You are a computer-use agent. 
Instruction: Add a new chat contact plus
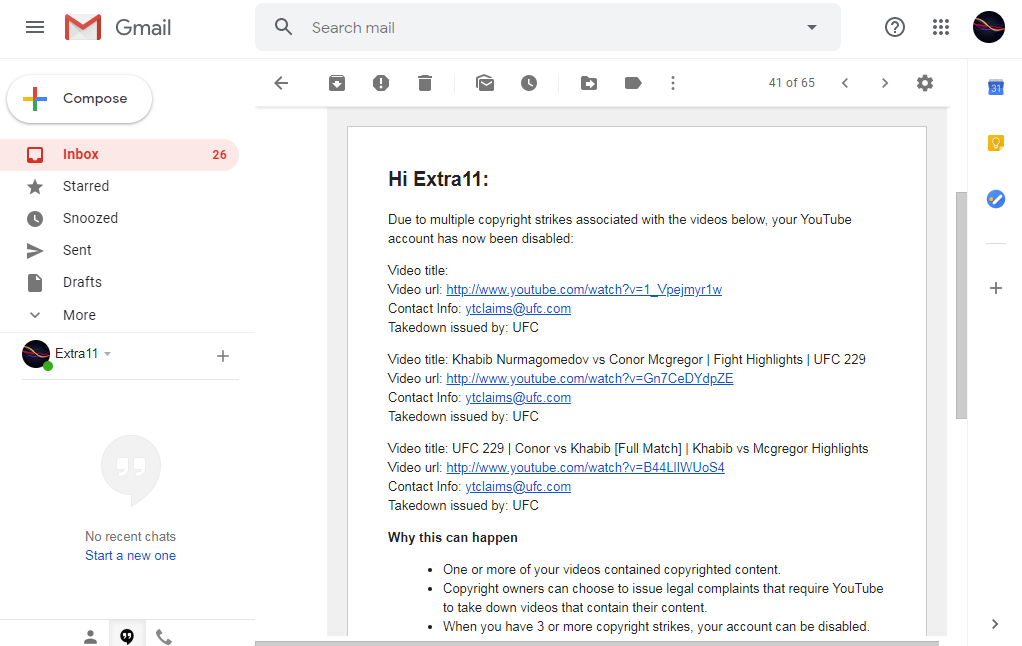click(223, 356)
